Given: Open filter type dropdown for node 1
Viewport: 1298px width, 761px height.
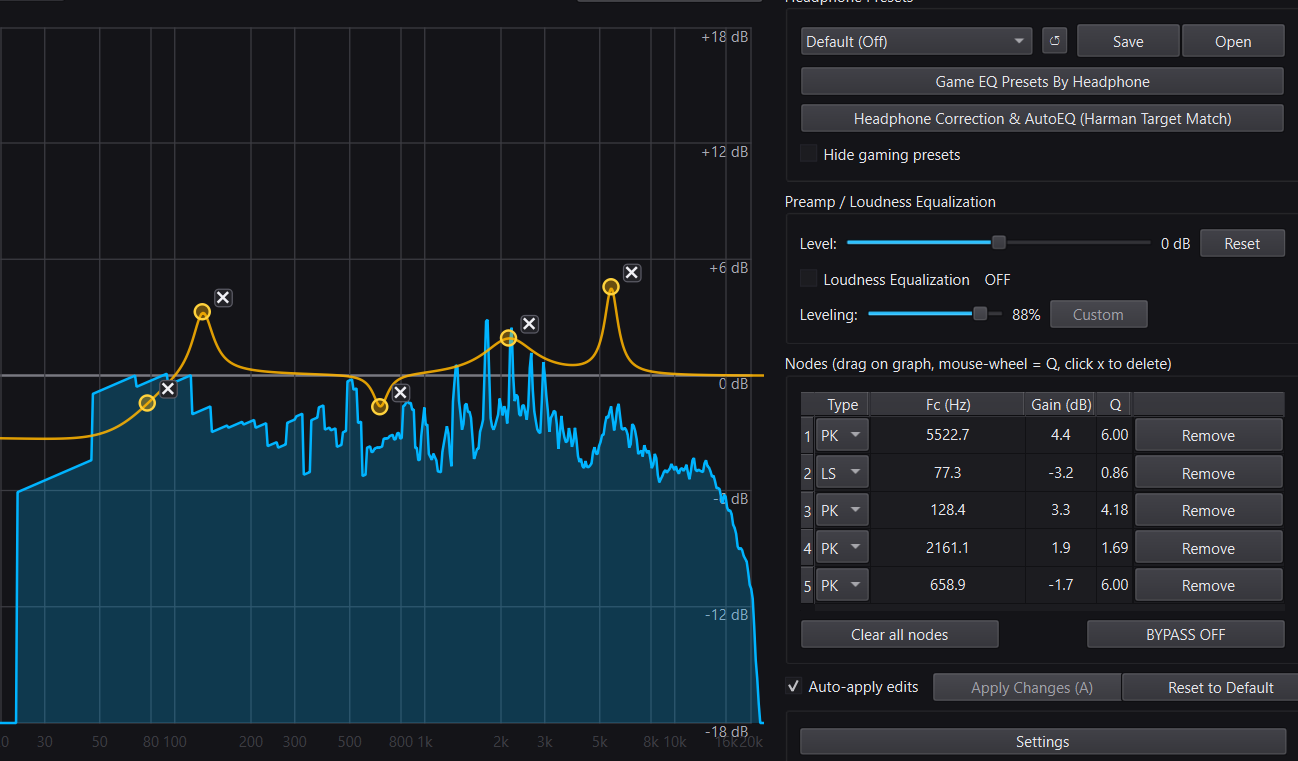Looking at the screenshot, I should (x=842, y=435).
